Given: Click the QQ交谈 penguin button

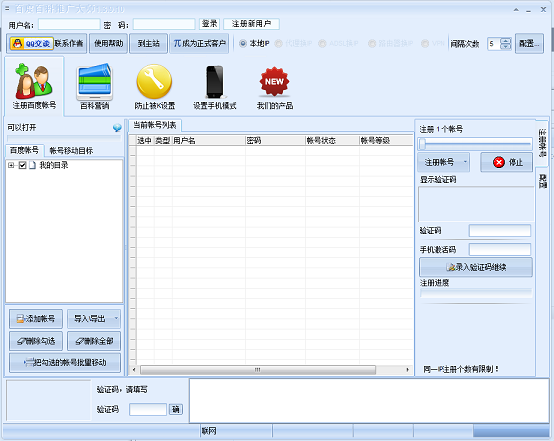Looking at the screenshot, I should pos(31,43).
